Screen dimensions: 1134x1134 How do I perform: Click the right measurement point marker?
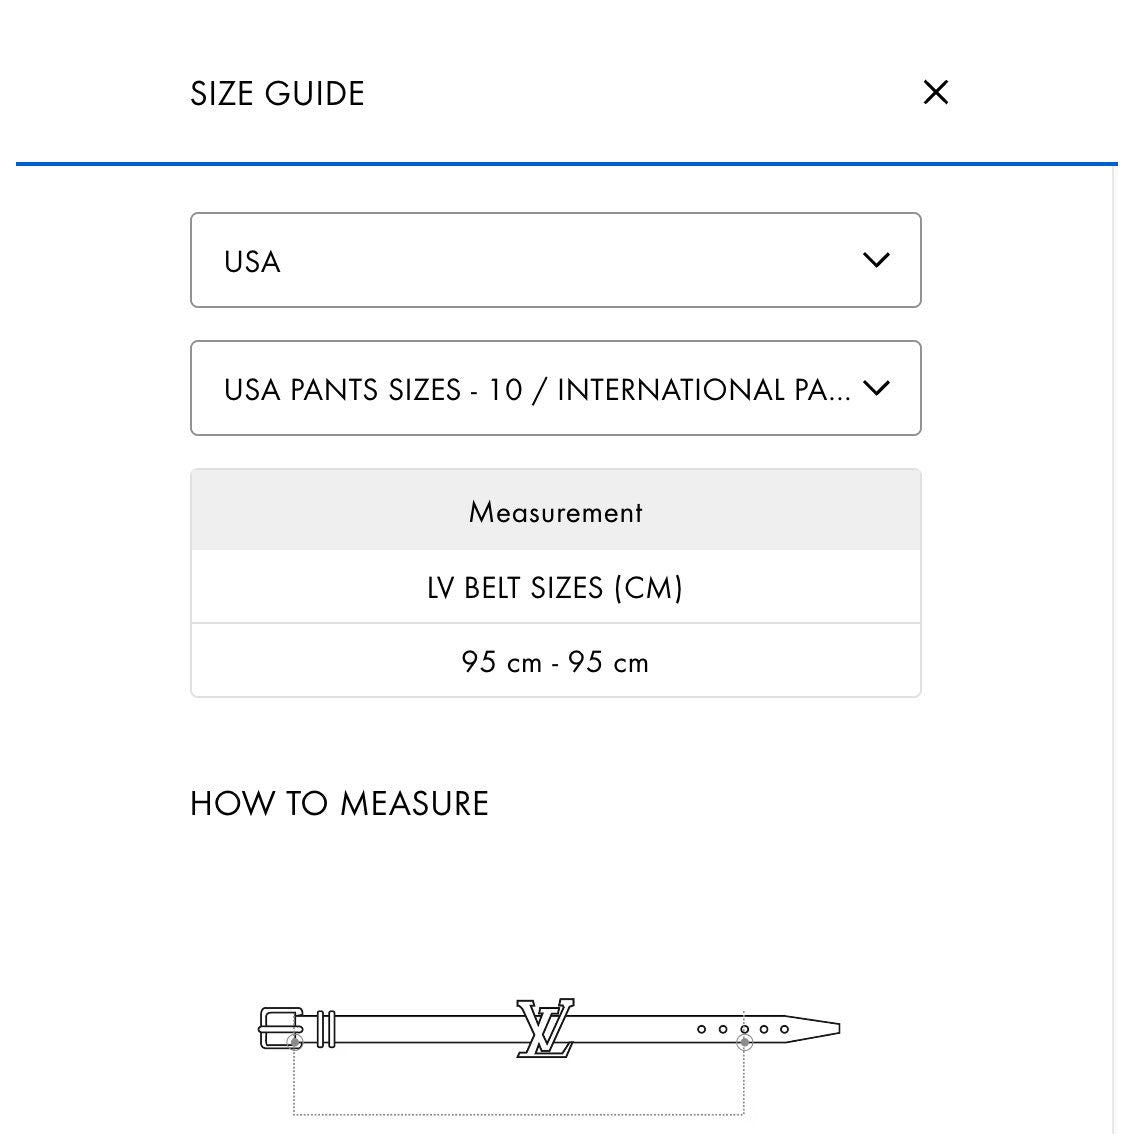click(x=744, y=1043)
